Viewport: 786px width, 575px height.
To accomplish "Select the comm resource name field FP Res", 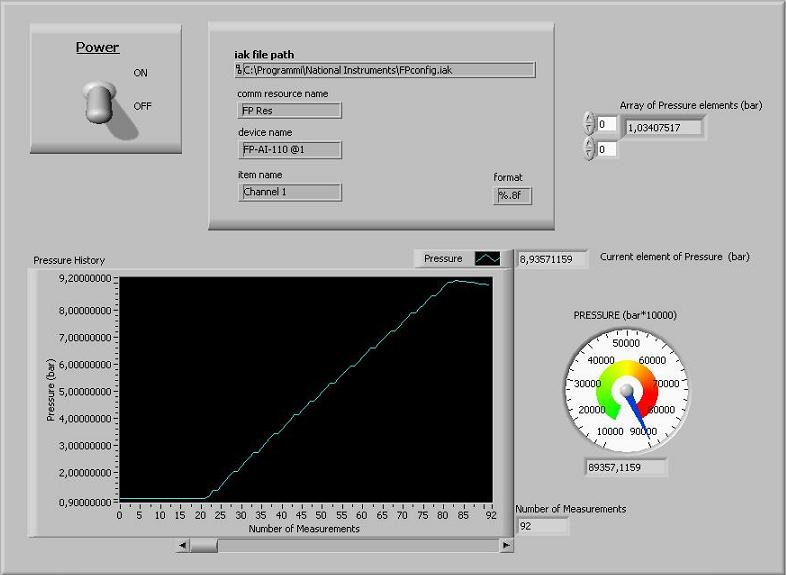I will click(x=290, y=110).
